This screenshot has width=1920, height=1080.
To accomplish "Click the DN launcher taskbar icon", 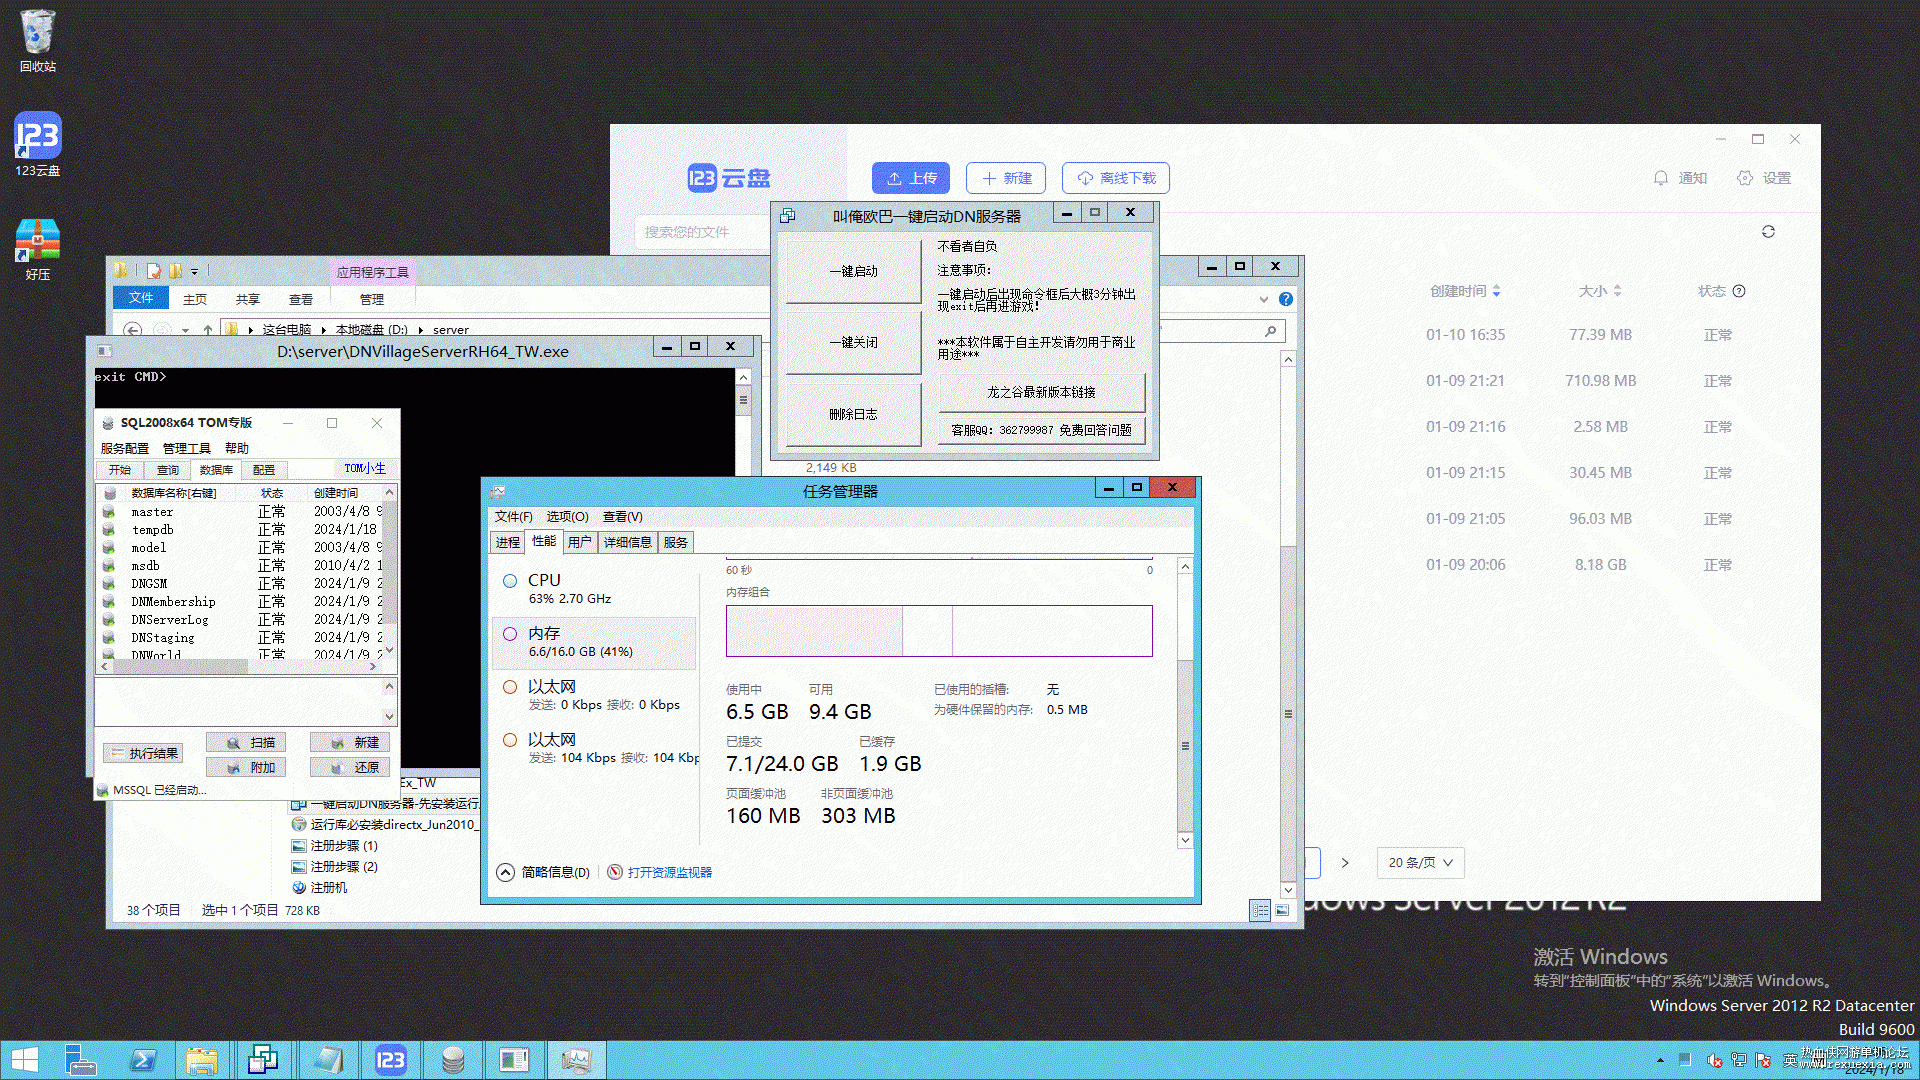I will pos(264,1060).
